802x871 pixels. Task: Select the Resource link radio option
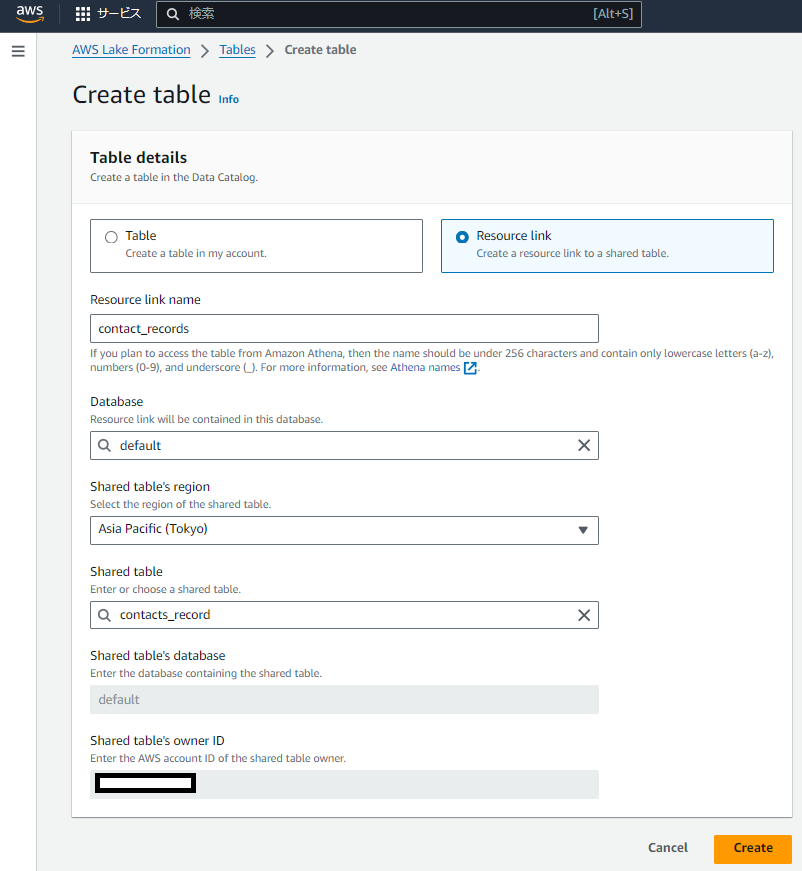(x=462, y=237)
